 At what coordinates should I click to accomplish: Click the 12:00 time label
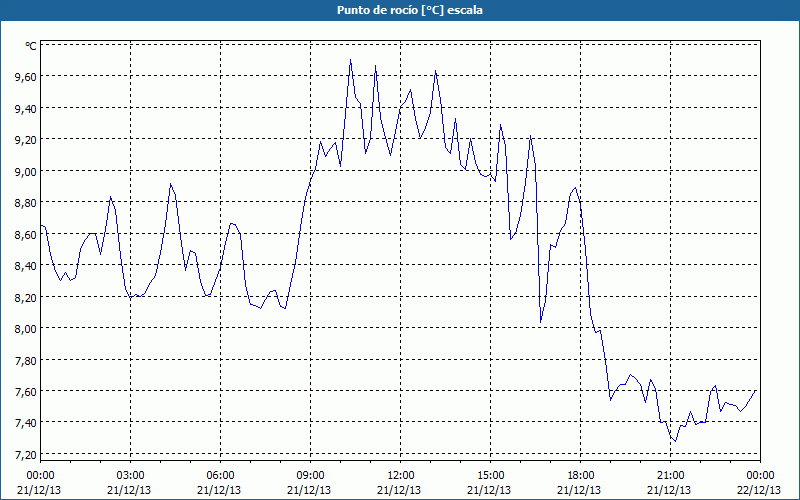click(x=401, y=476)
